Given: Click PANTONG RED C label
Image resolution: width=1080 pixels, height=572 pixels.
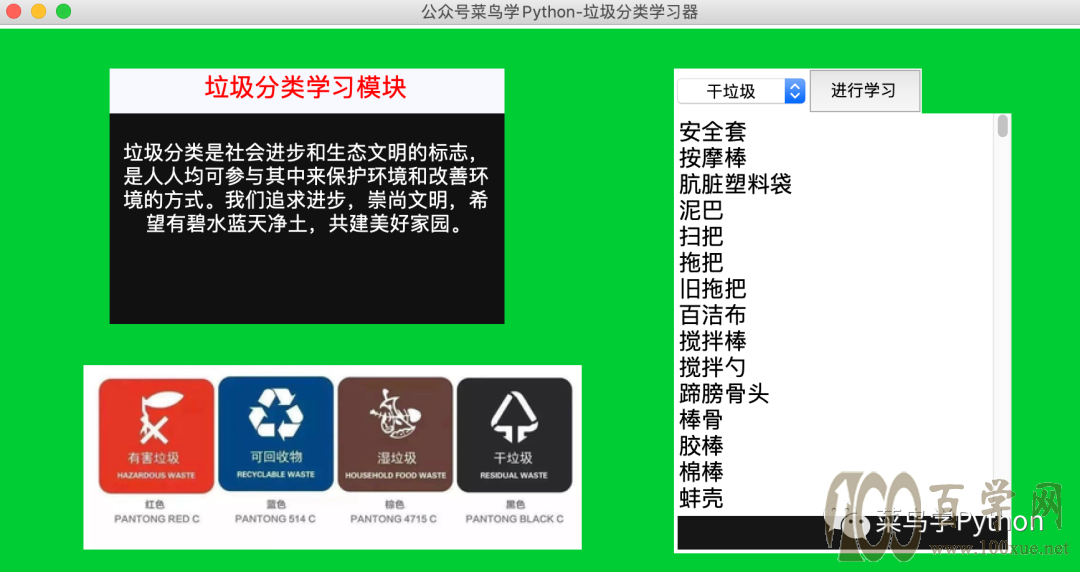Looking at the screenshot, I should pyautogui.click(x=156, y=518).
